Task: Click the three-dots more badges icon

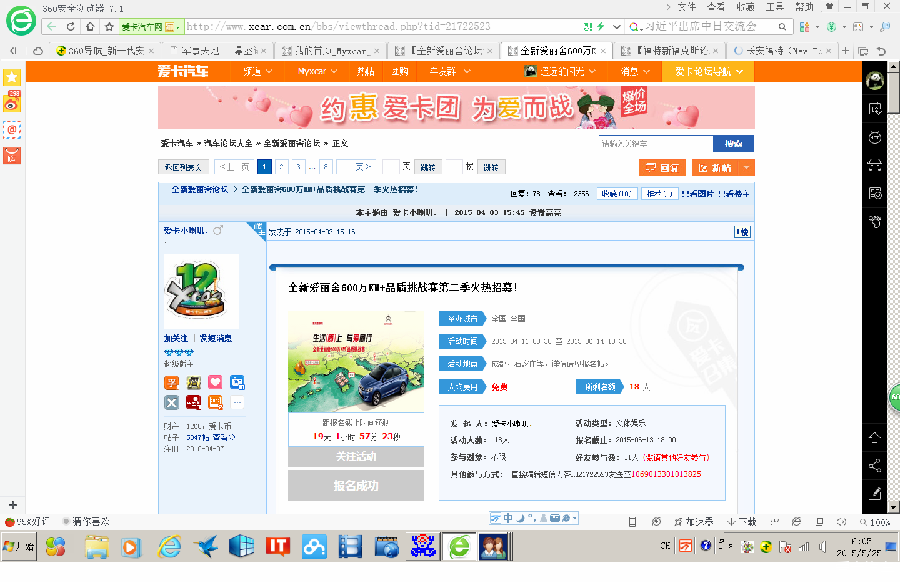Action: (x=237, y=402)
